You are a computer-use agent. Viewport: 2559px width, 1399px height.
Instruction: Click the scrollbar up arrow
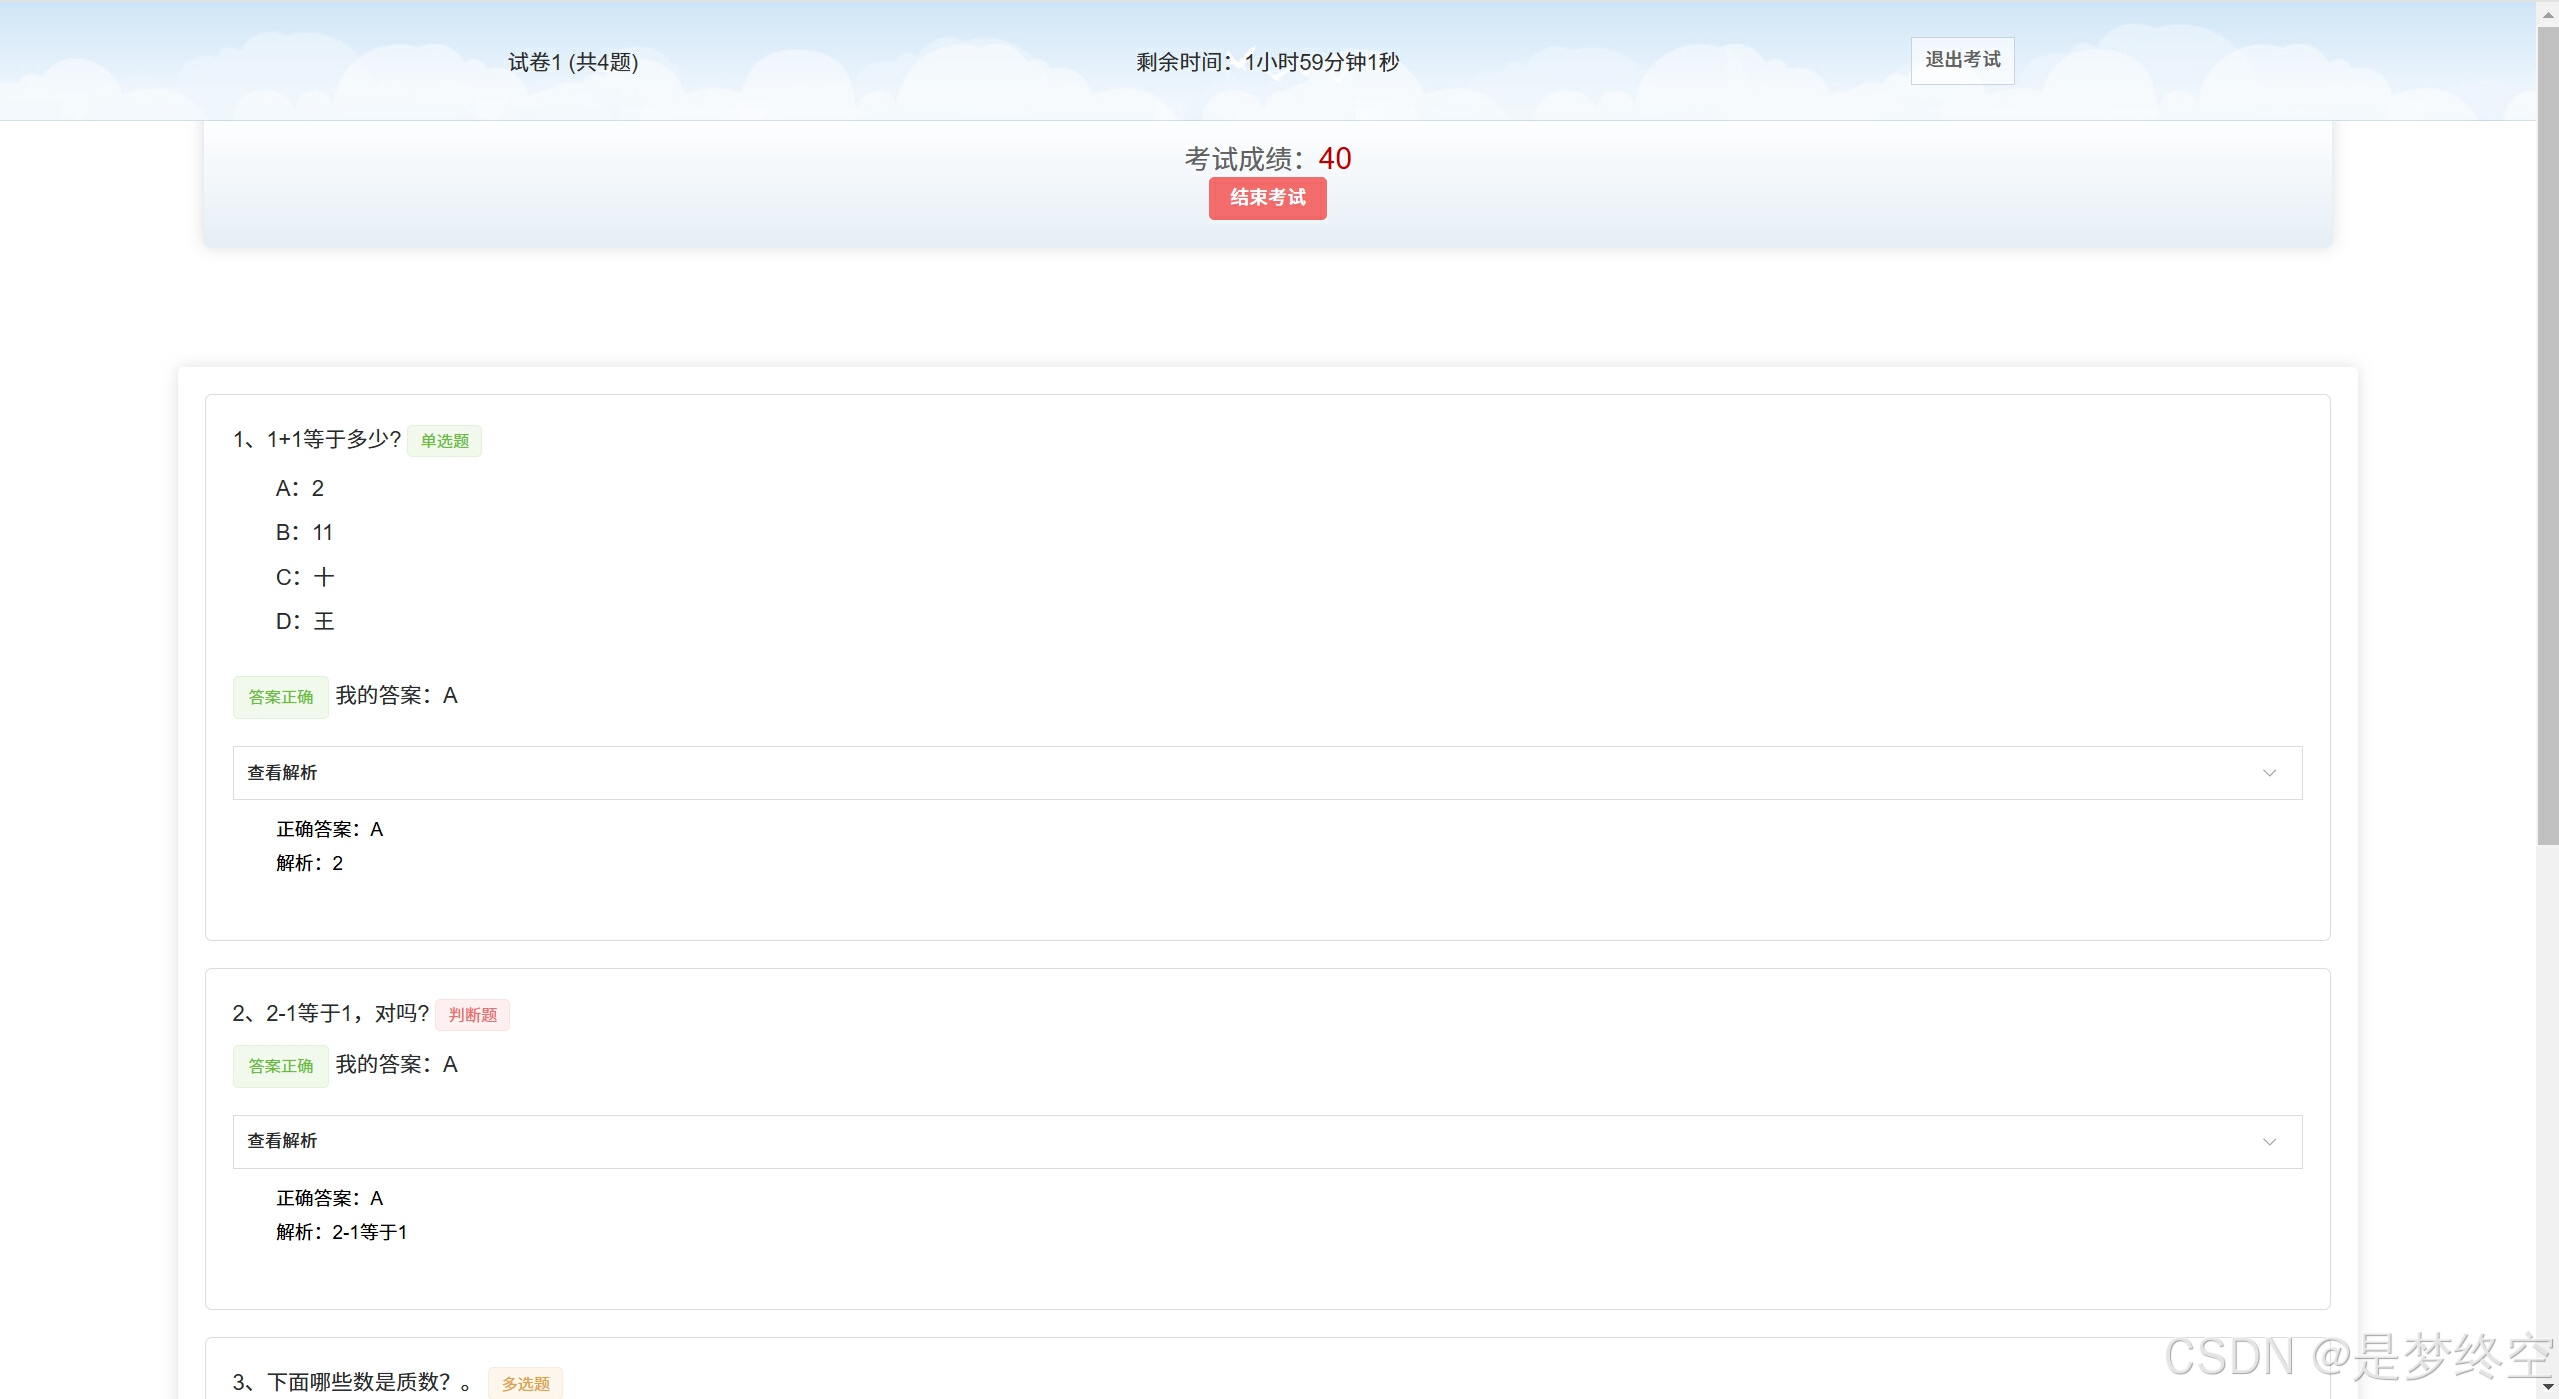(2547, 14)
